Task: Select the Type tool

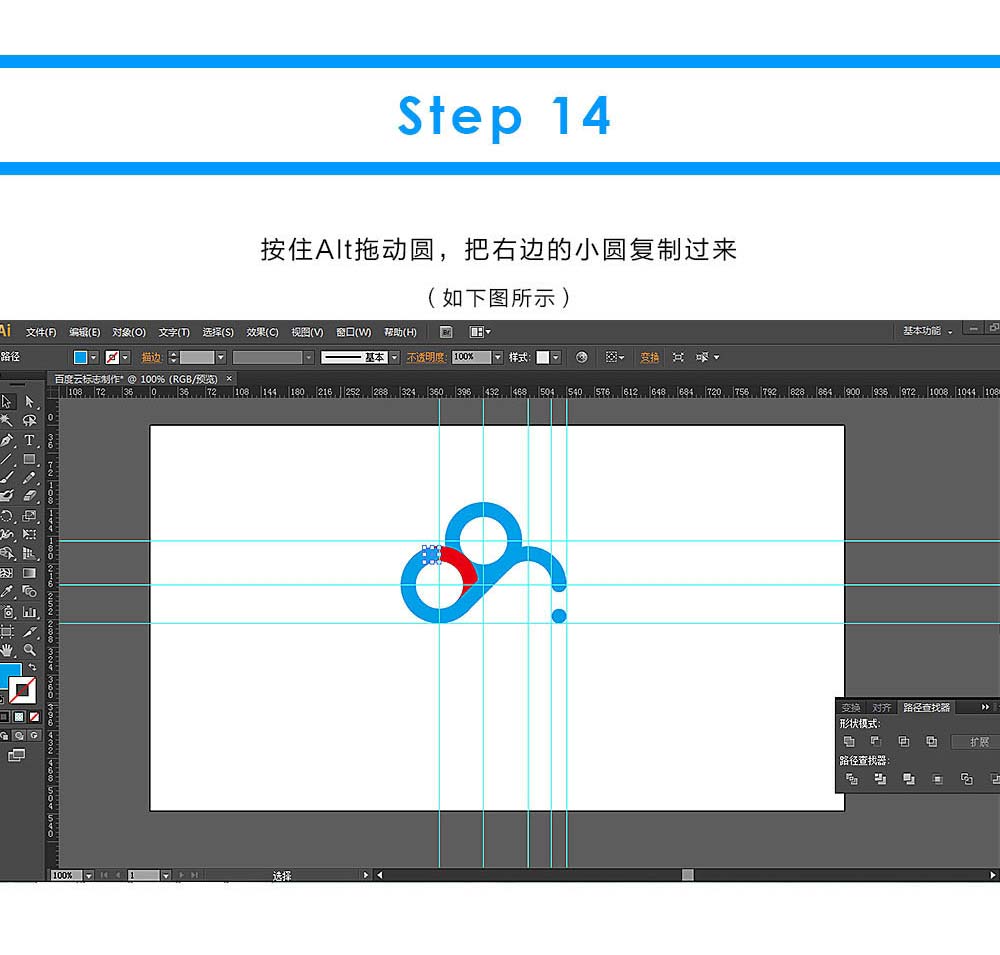Action: coord(29,440)
